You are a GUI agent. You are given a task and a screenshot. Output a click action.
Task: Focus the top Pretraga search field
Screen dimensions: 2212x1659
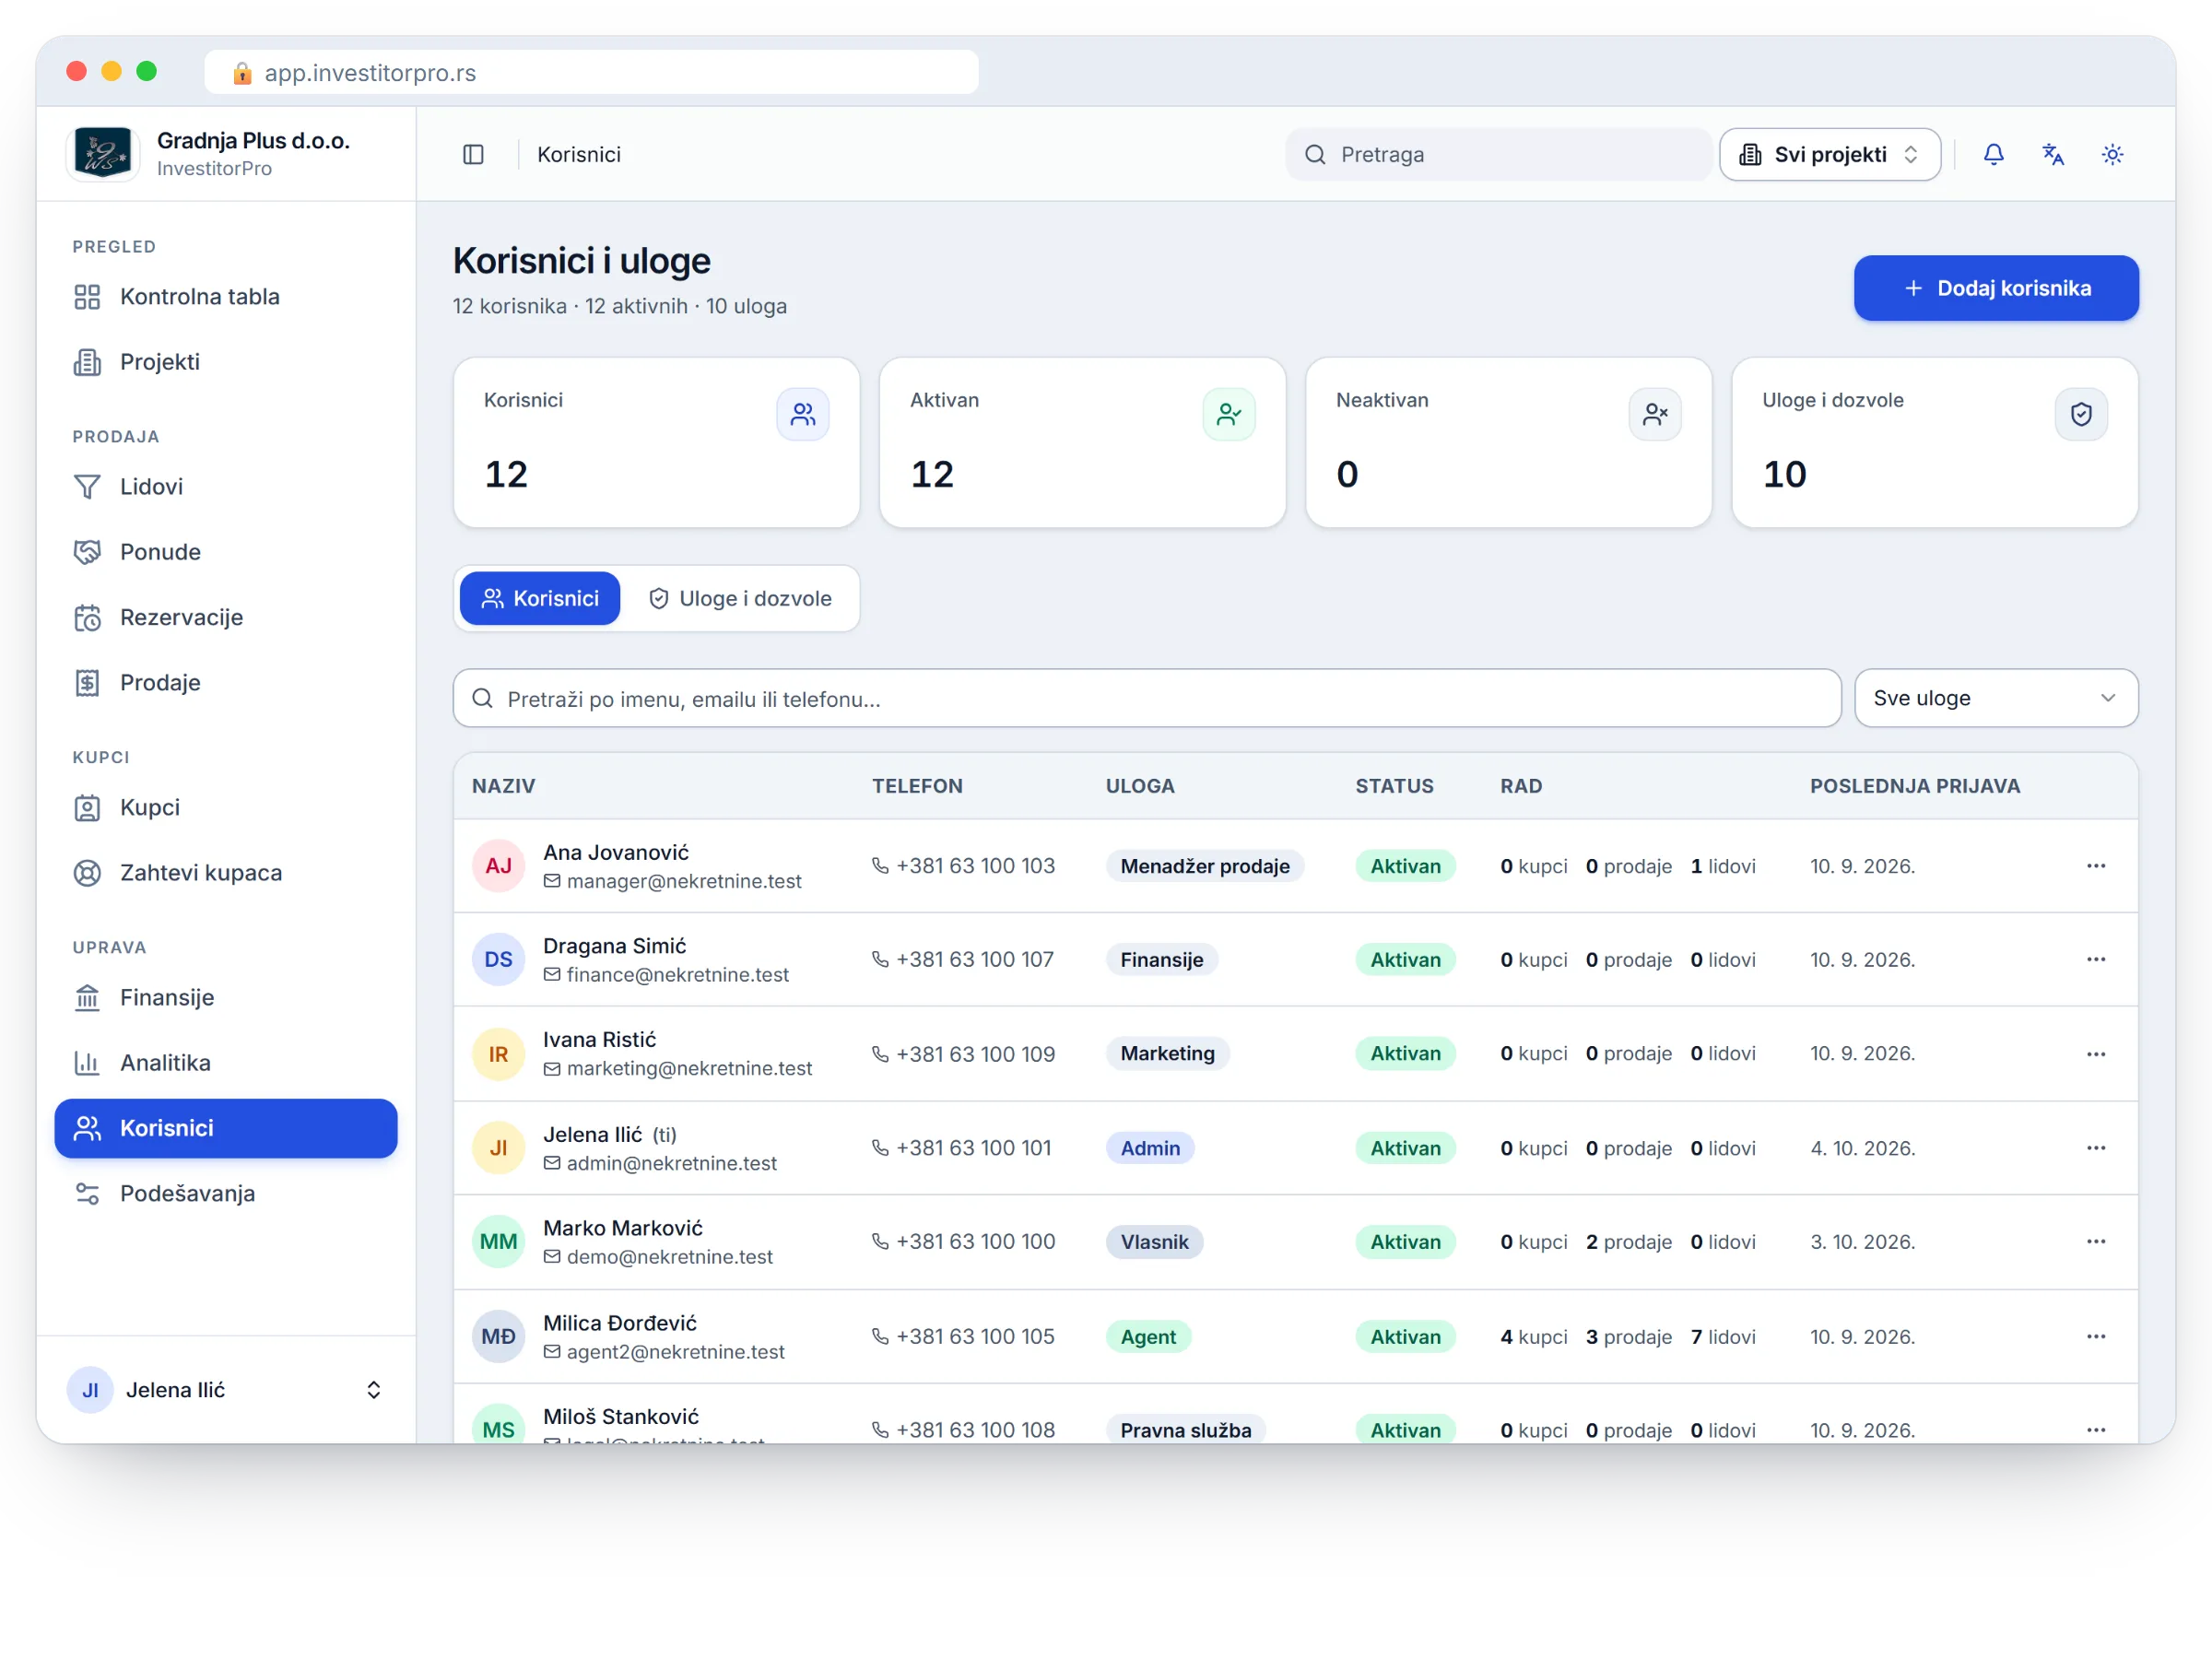(1498, 154)
